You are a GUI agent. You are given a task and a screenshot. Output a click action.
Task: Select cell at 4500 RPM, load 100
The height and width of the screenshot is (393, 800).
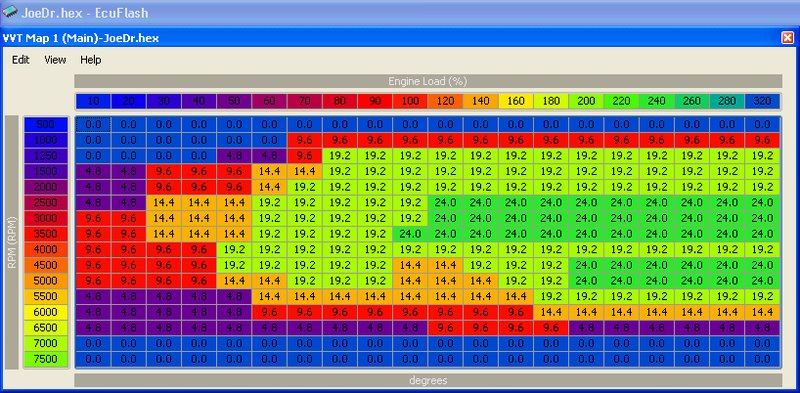coord(410,265)
